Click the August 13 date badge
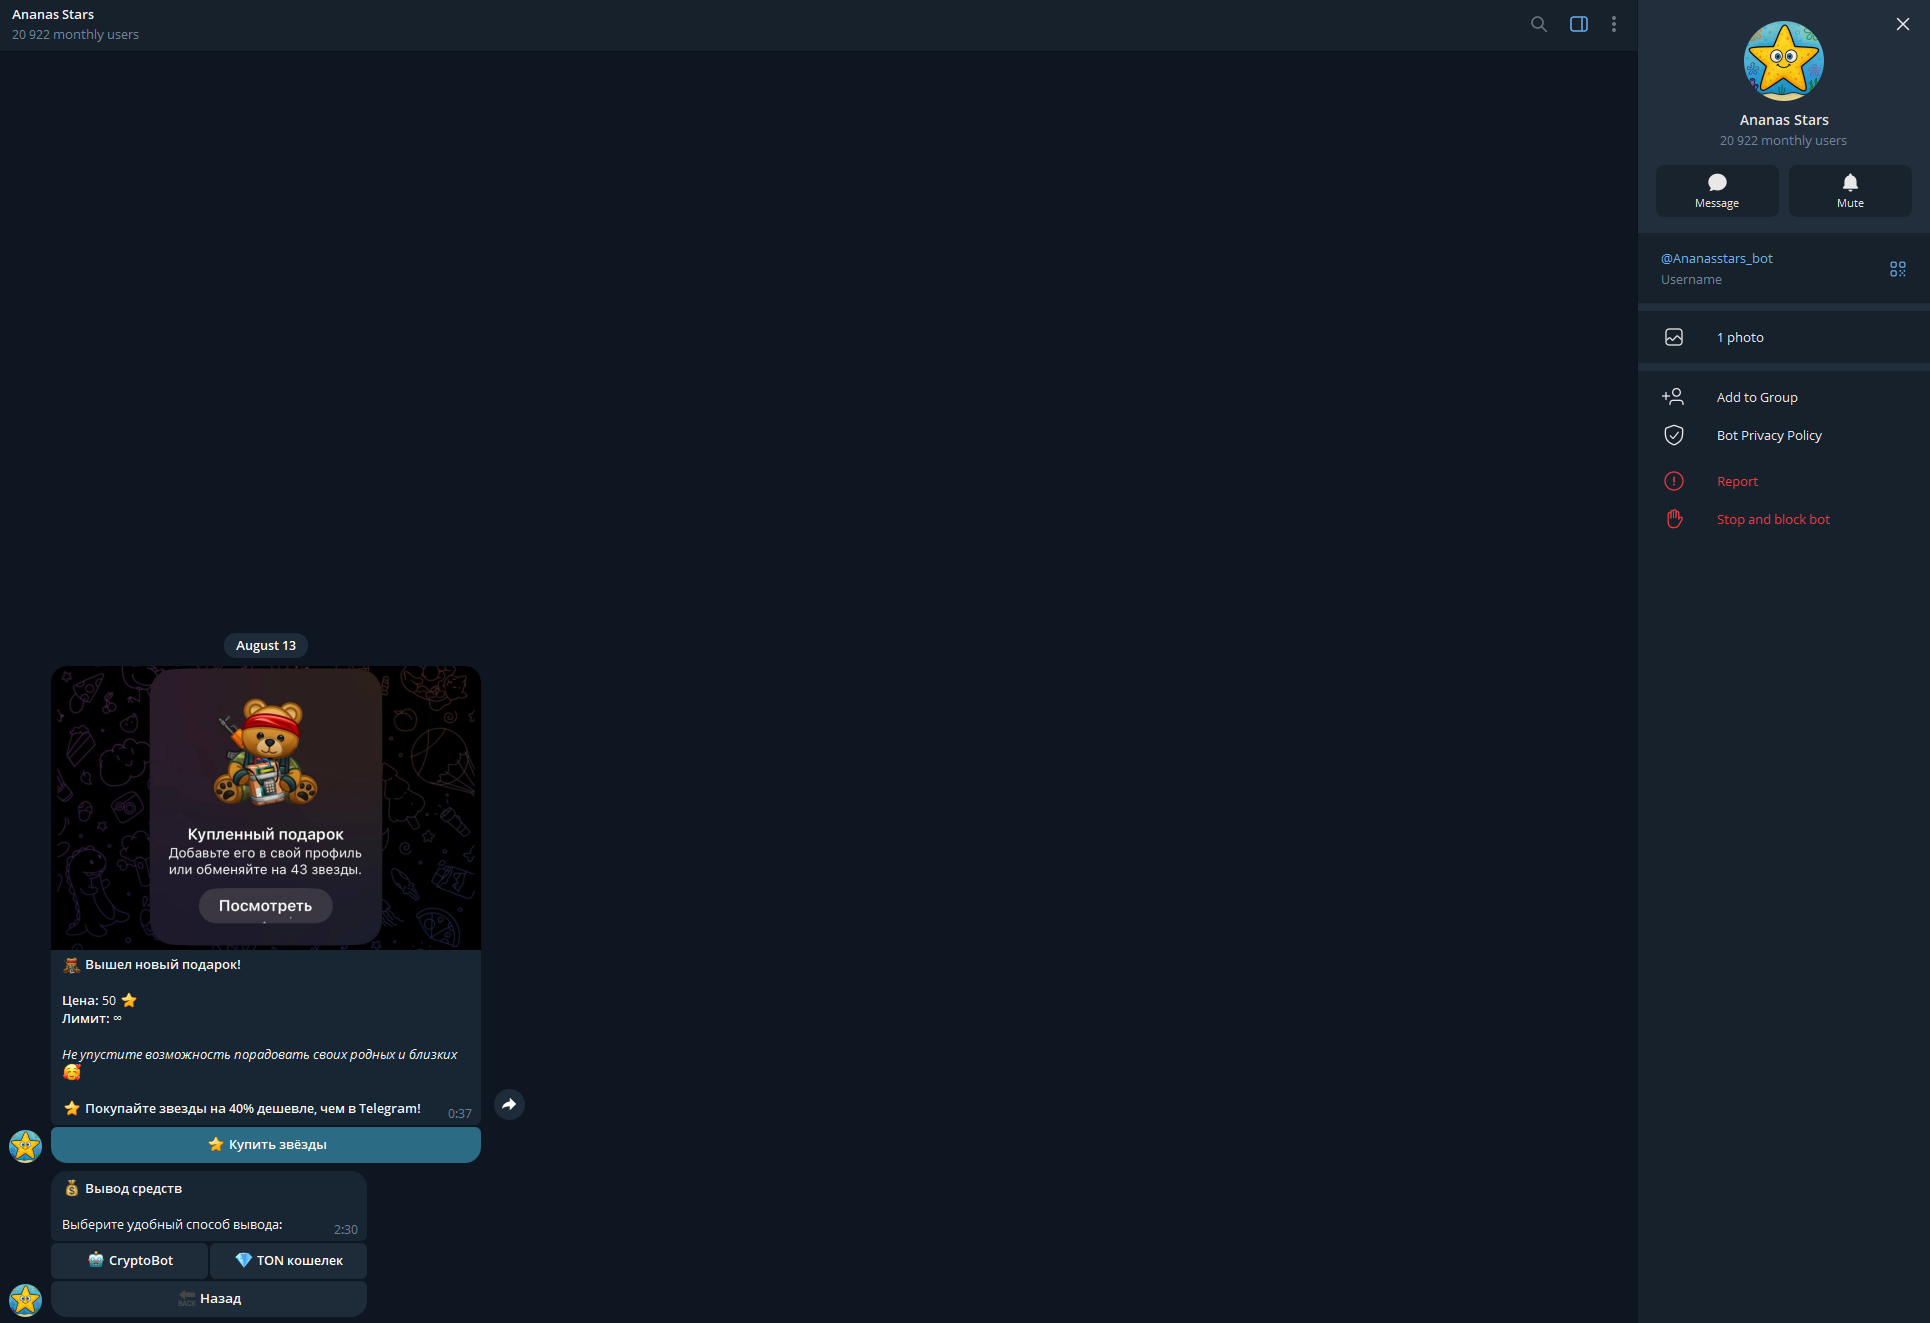 (x=266, y=646)
